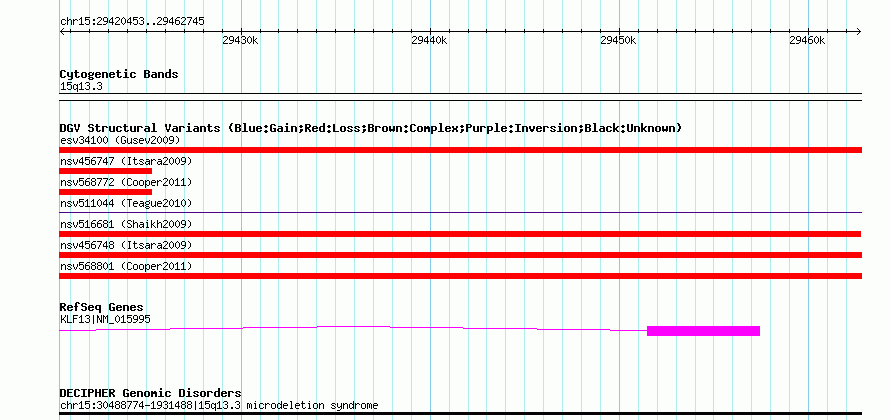
Task: Open the esv34100 (Gusev2009) variant label
Action: pyautogui.click(x=120, y=140)
